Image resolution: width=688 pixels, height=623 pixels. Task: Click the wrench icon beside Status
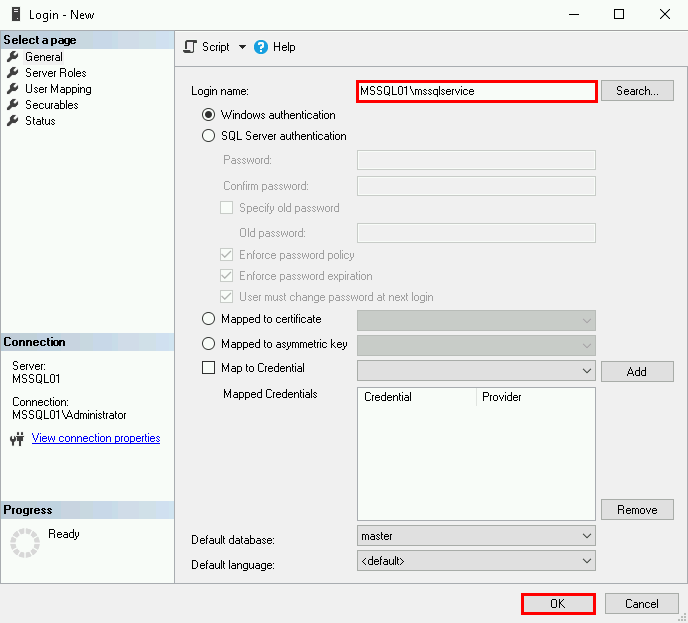(13, 121)
